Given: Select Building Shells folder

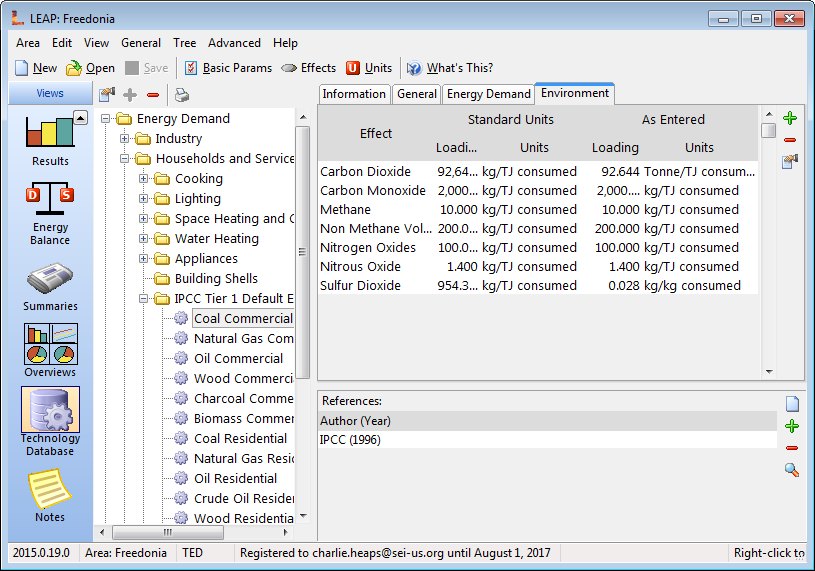Looking at the screenshot, I should coord(216,278).
